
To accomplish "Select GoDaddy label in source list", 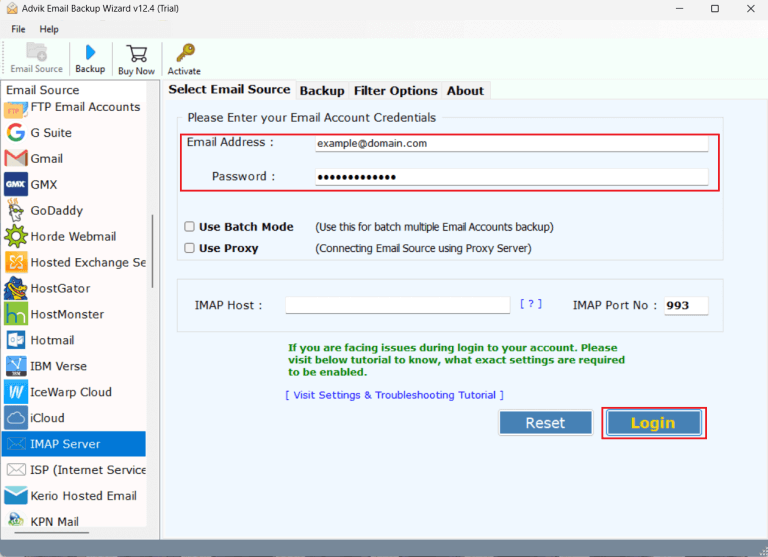I will point(57,210).
